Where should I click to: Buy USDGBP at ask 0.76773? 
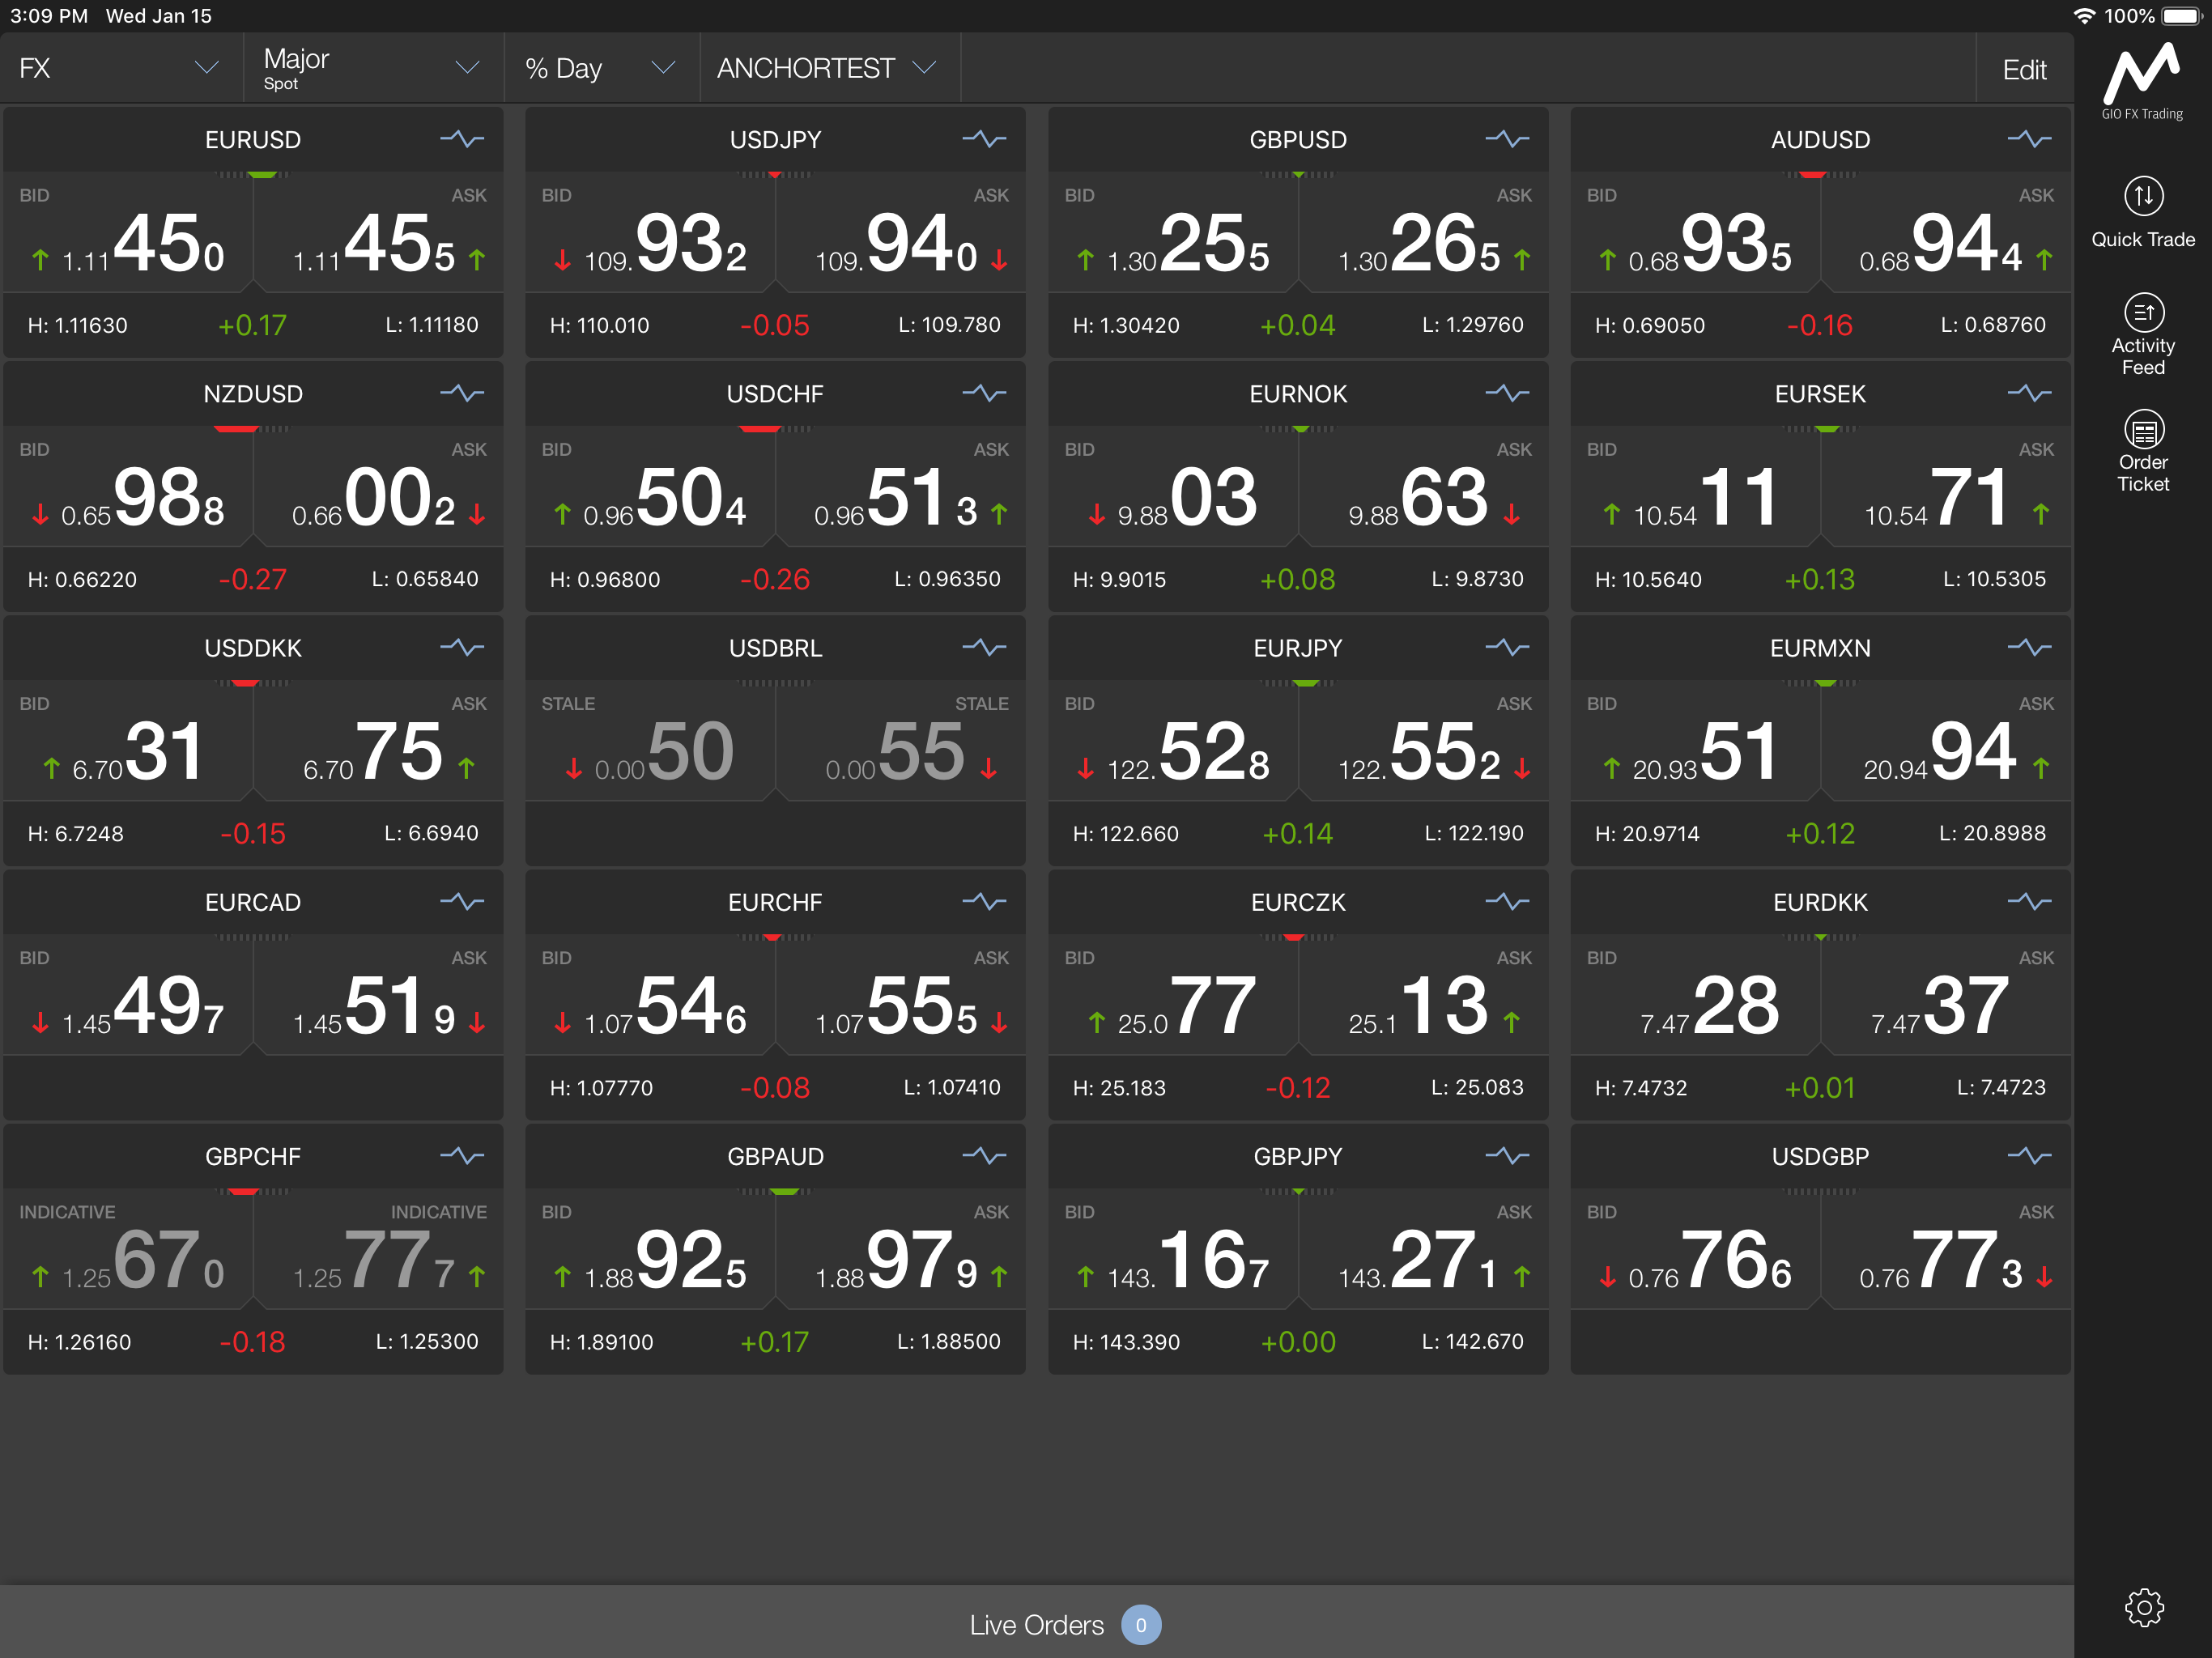(x=1945, y=1248)
